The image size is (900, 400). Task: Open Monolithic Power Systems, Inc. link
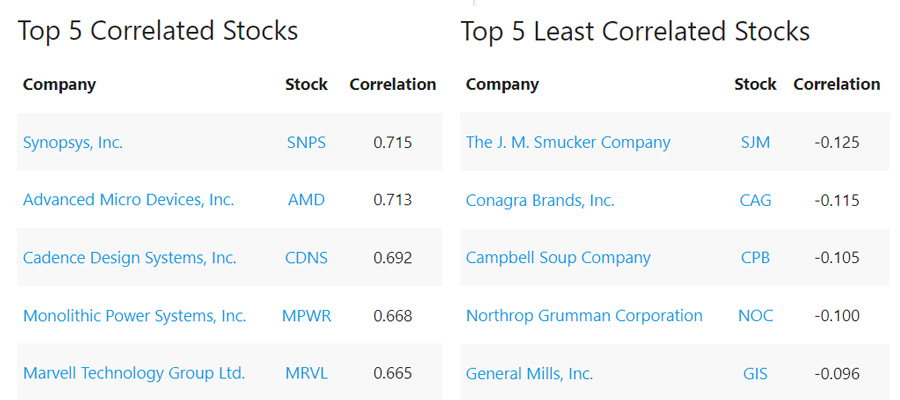134,316
